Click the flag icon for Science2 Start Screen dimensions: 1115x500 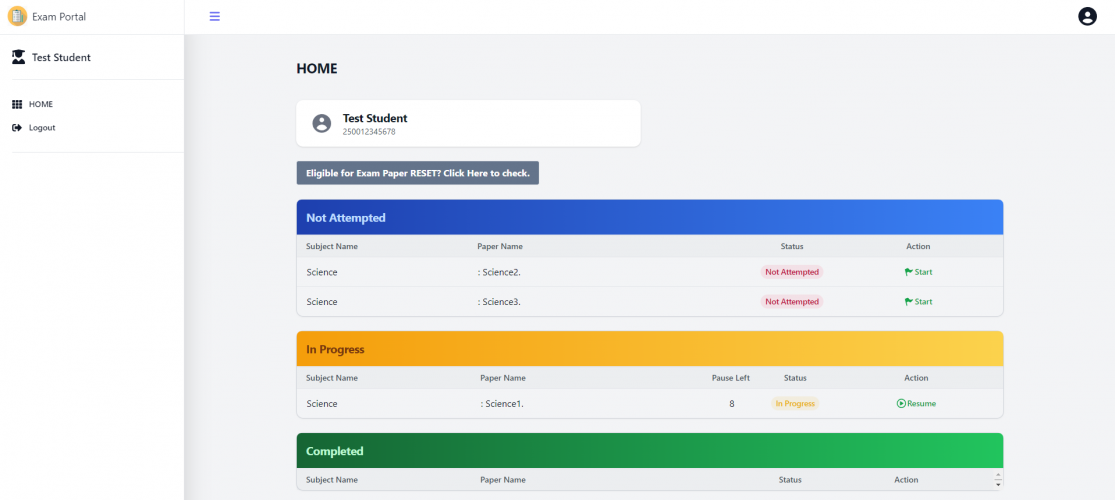pos(909,272)
